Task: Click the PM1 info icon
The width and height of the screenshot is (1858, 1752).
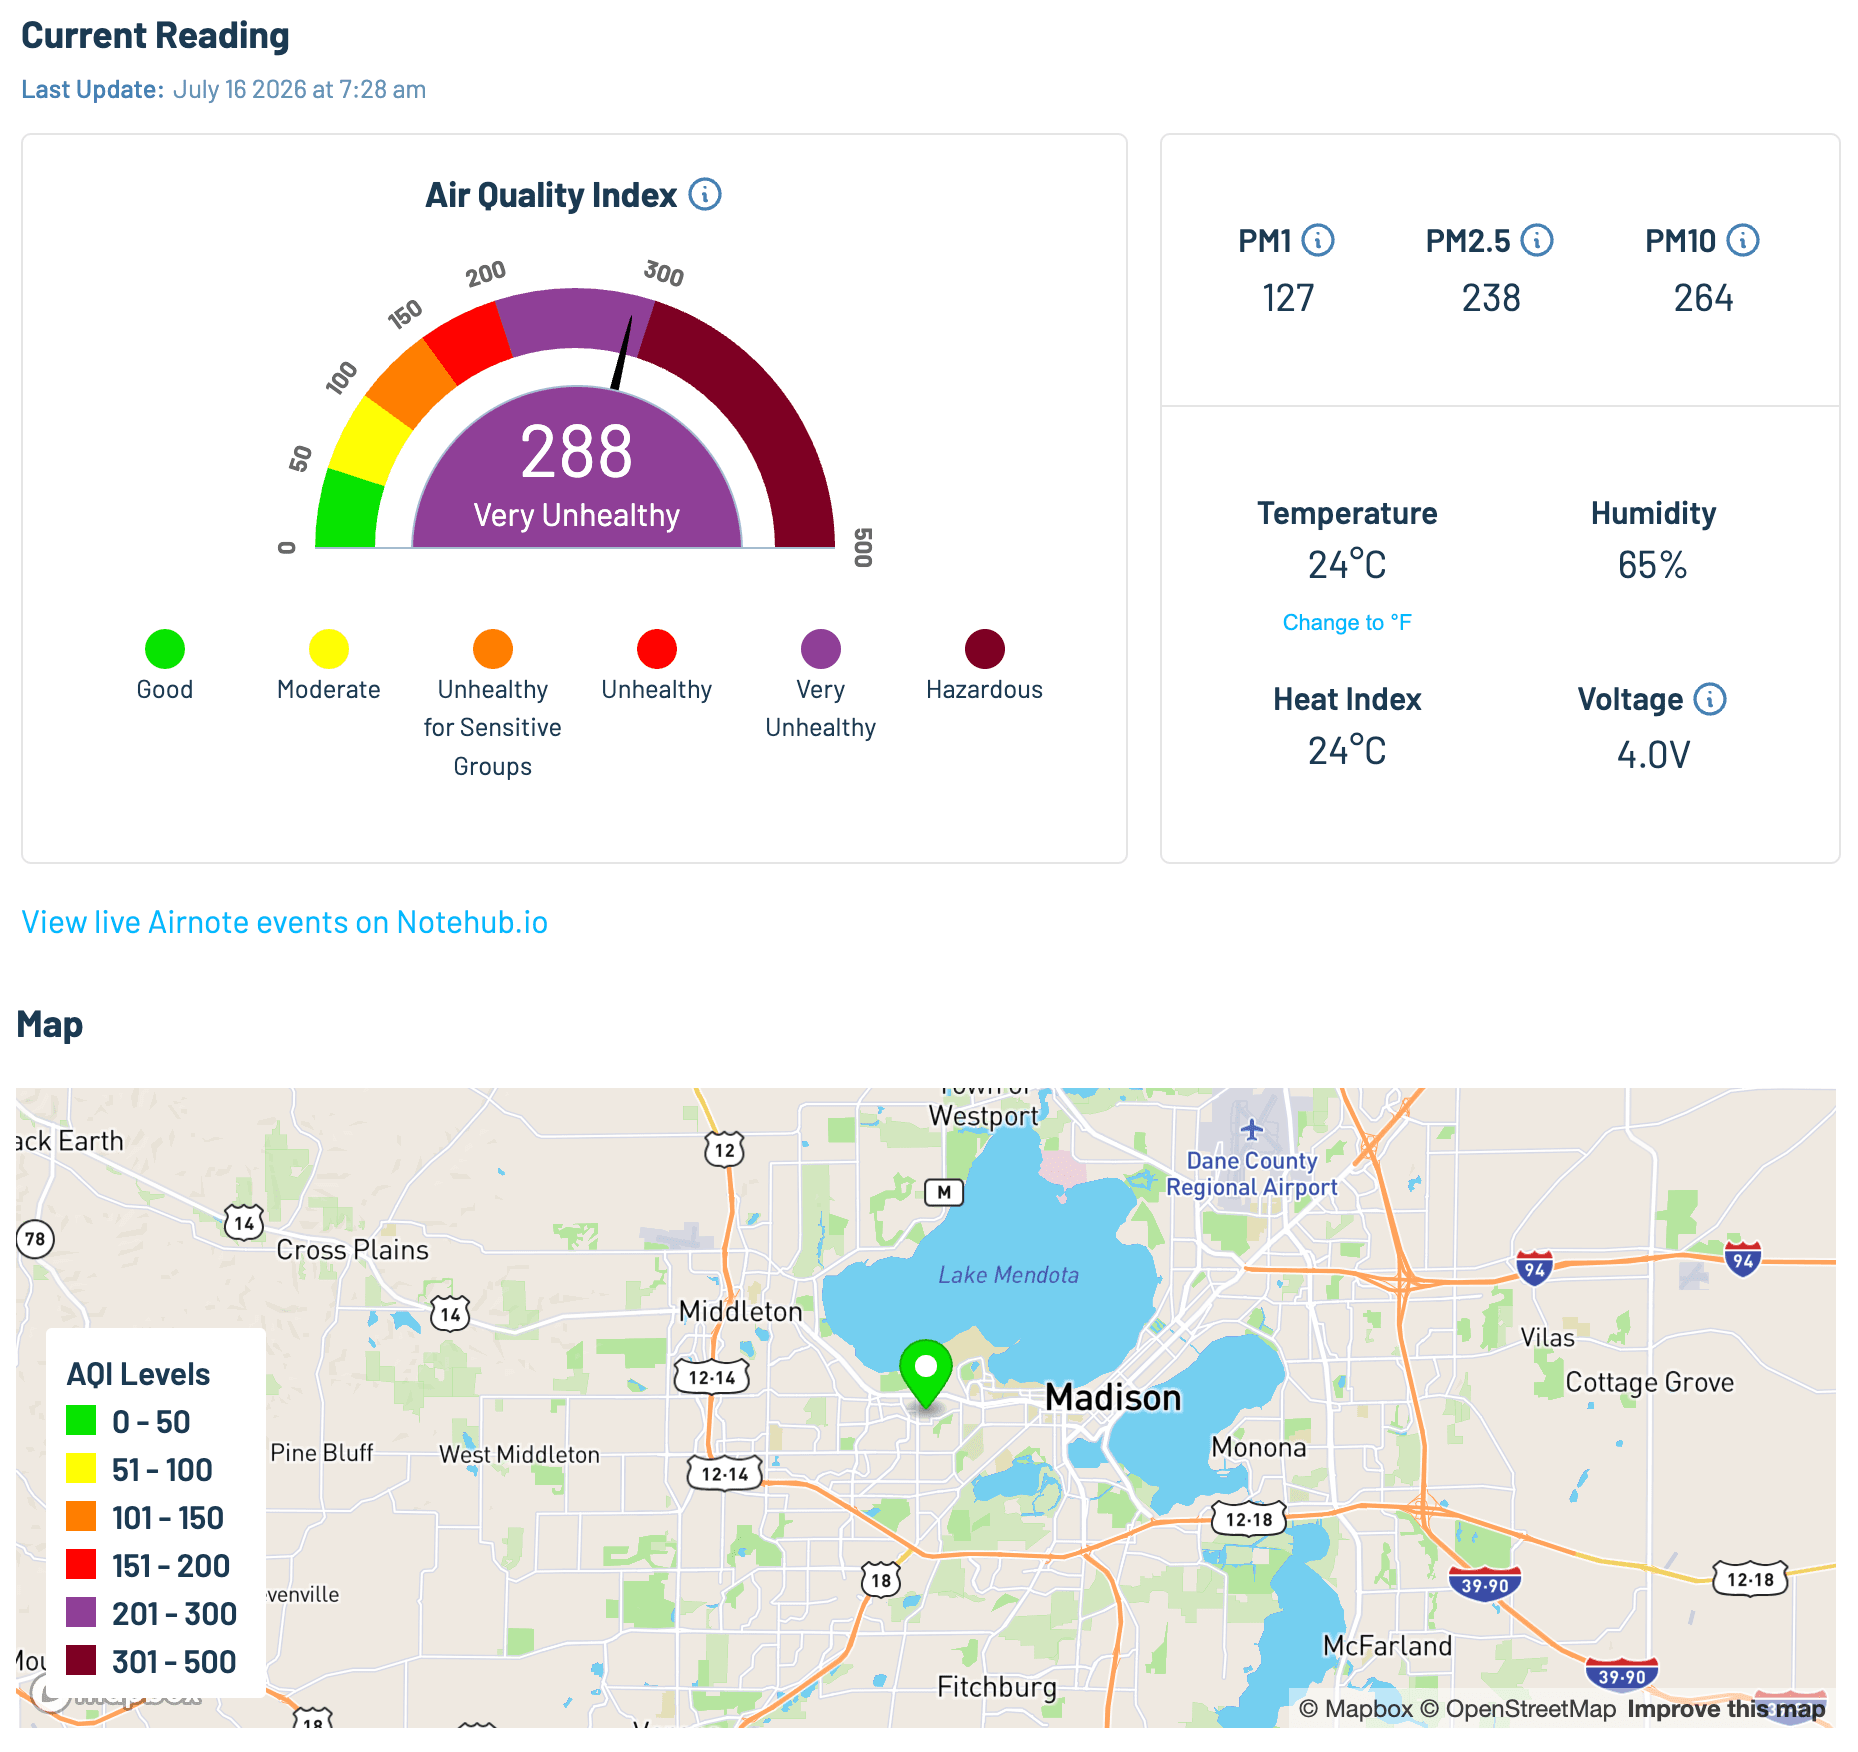Action: click(1318, 240)
